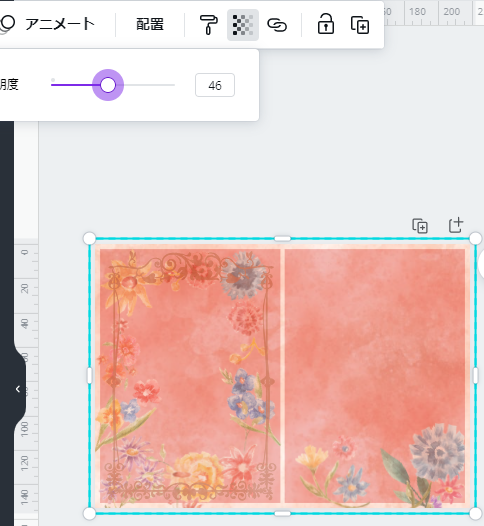
Task: Click the duplicate page icon above canvas
Action: click(x=420, y=226)
